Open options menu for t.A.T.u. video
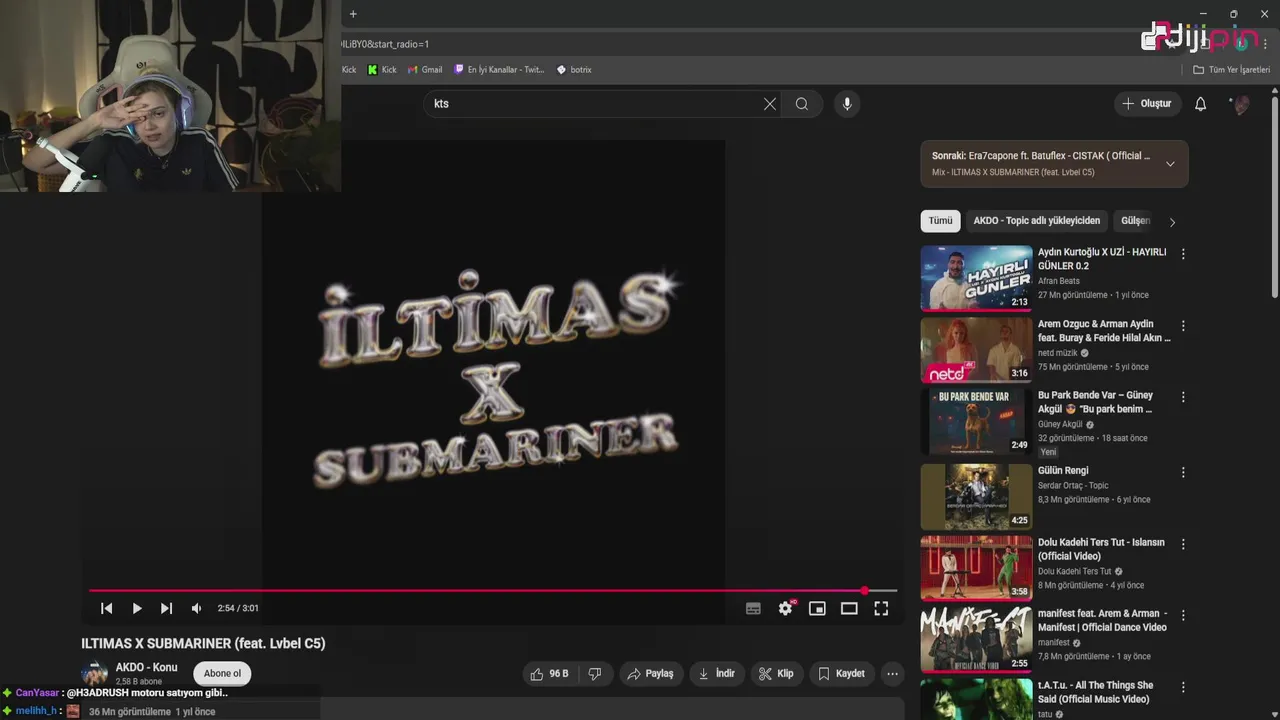 [x=1183, y=687]
